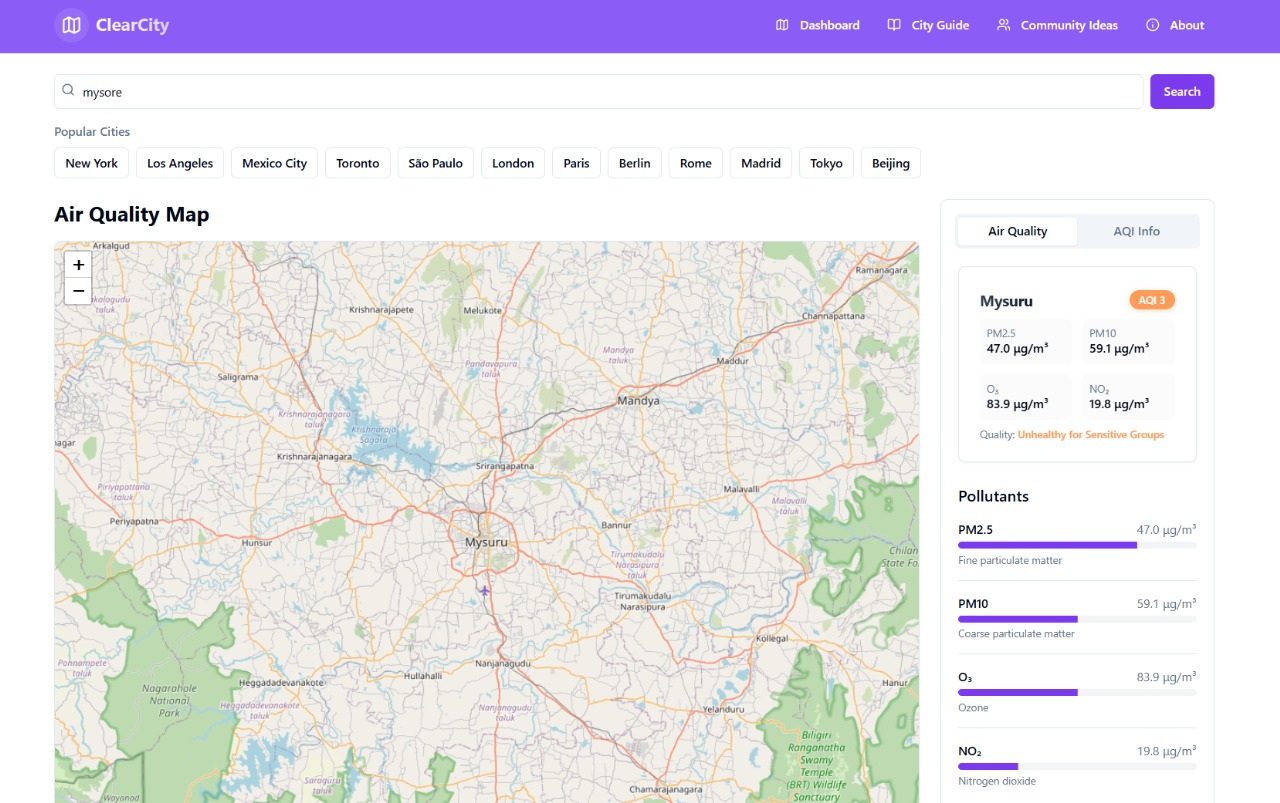Click the orange AQI 3 badge

(x=1152, y=300)
